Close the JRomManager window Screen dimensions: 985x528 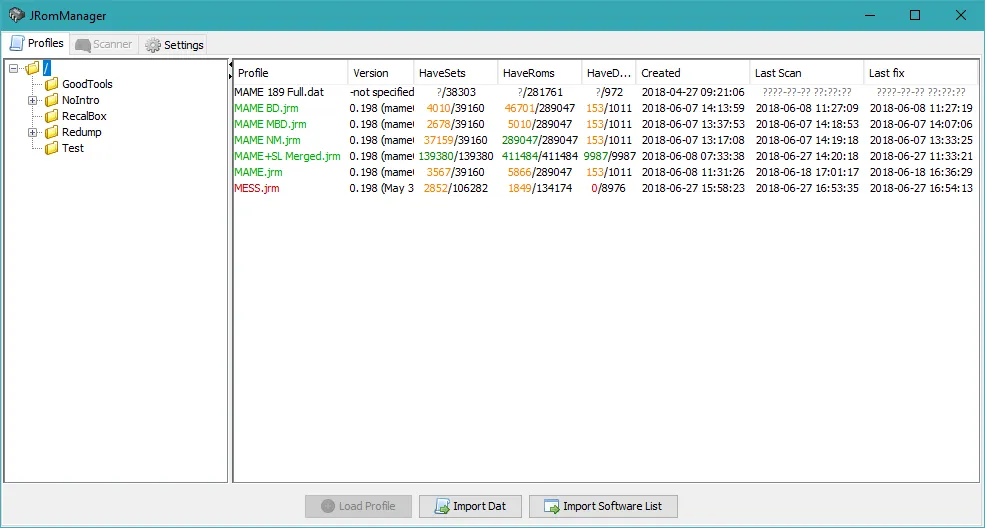click(x=961, y=15)
